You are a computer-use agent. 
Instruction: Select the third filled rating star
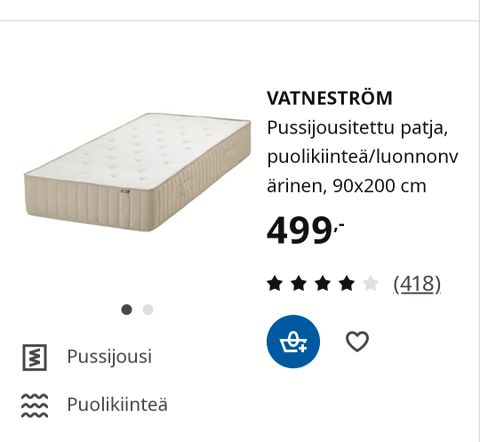point(323,284)
